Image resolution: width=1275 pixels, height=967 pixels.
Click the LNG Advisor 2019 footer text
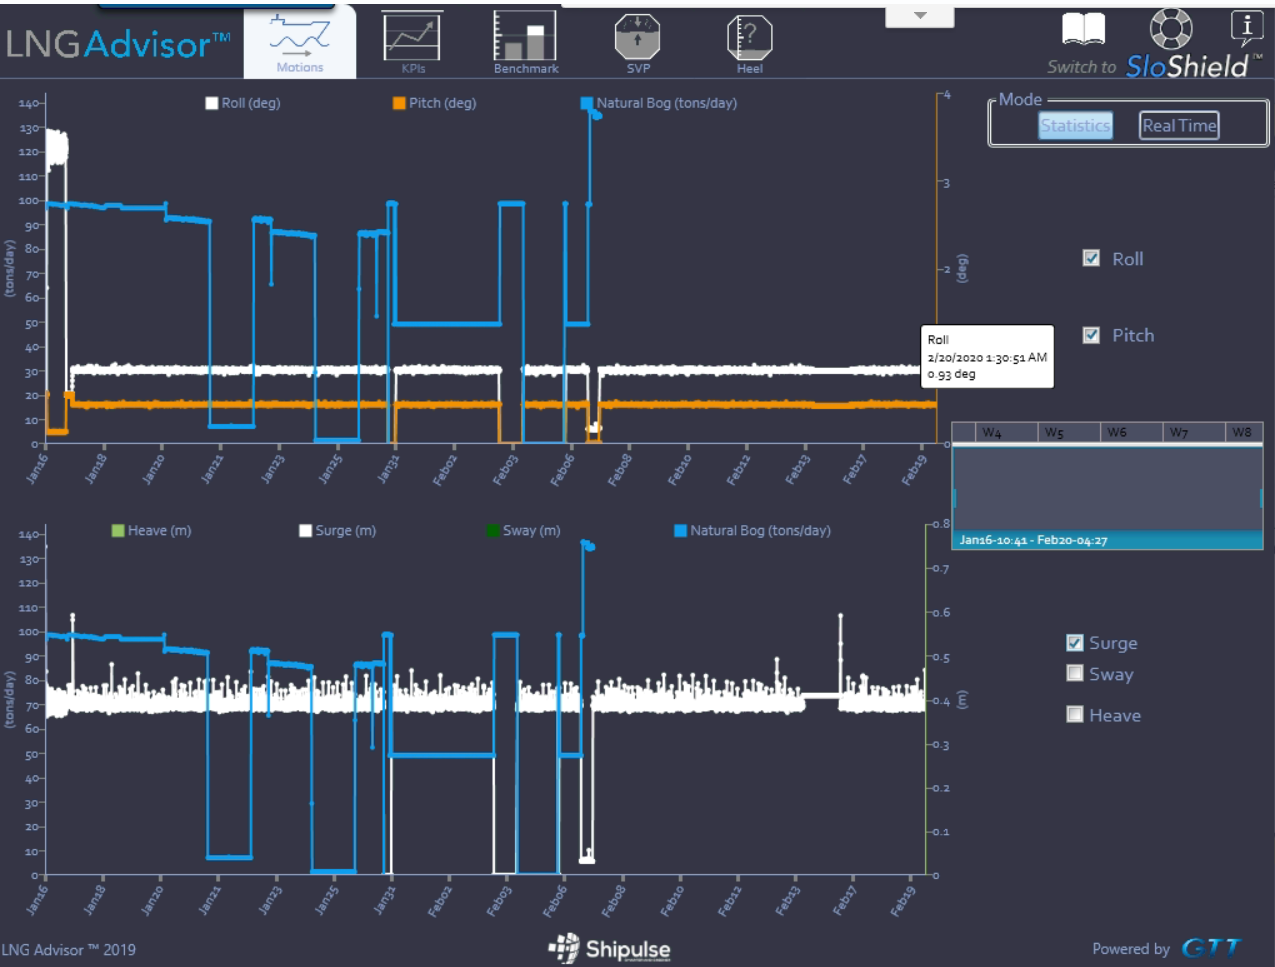(68, 950)
